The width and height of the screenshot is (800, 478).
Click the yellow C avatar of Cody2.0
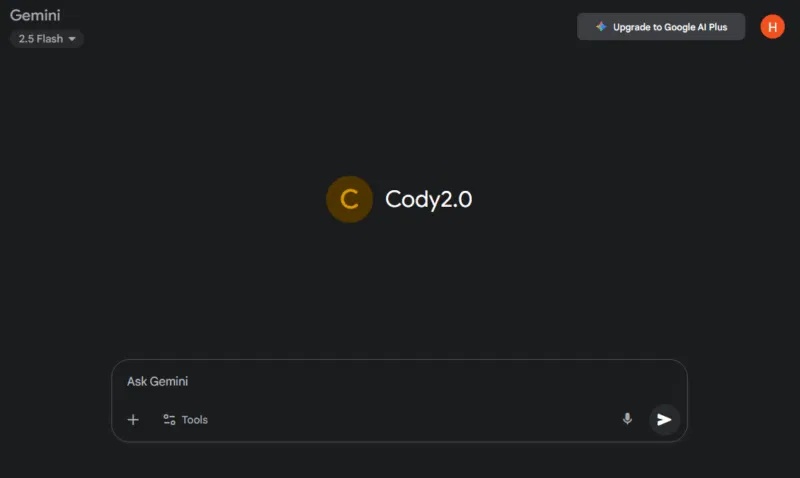click(349, 199)
